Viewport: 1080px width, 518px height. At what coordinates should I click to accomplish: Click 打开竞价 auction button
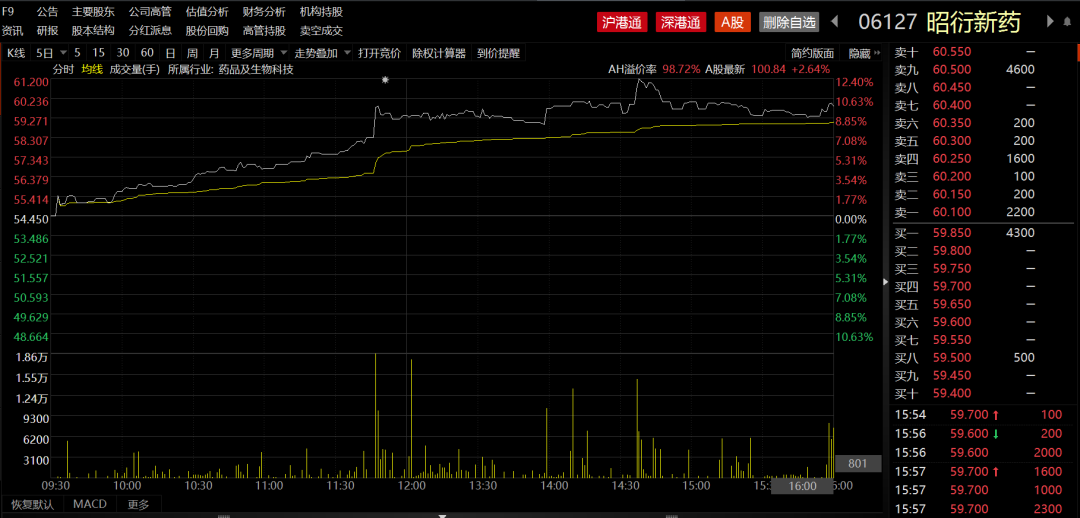pos(380,53)
